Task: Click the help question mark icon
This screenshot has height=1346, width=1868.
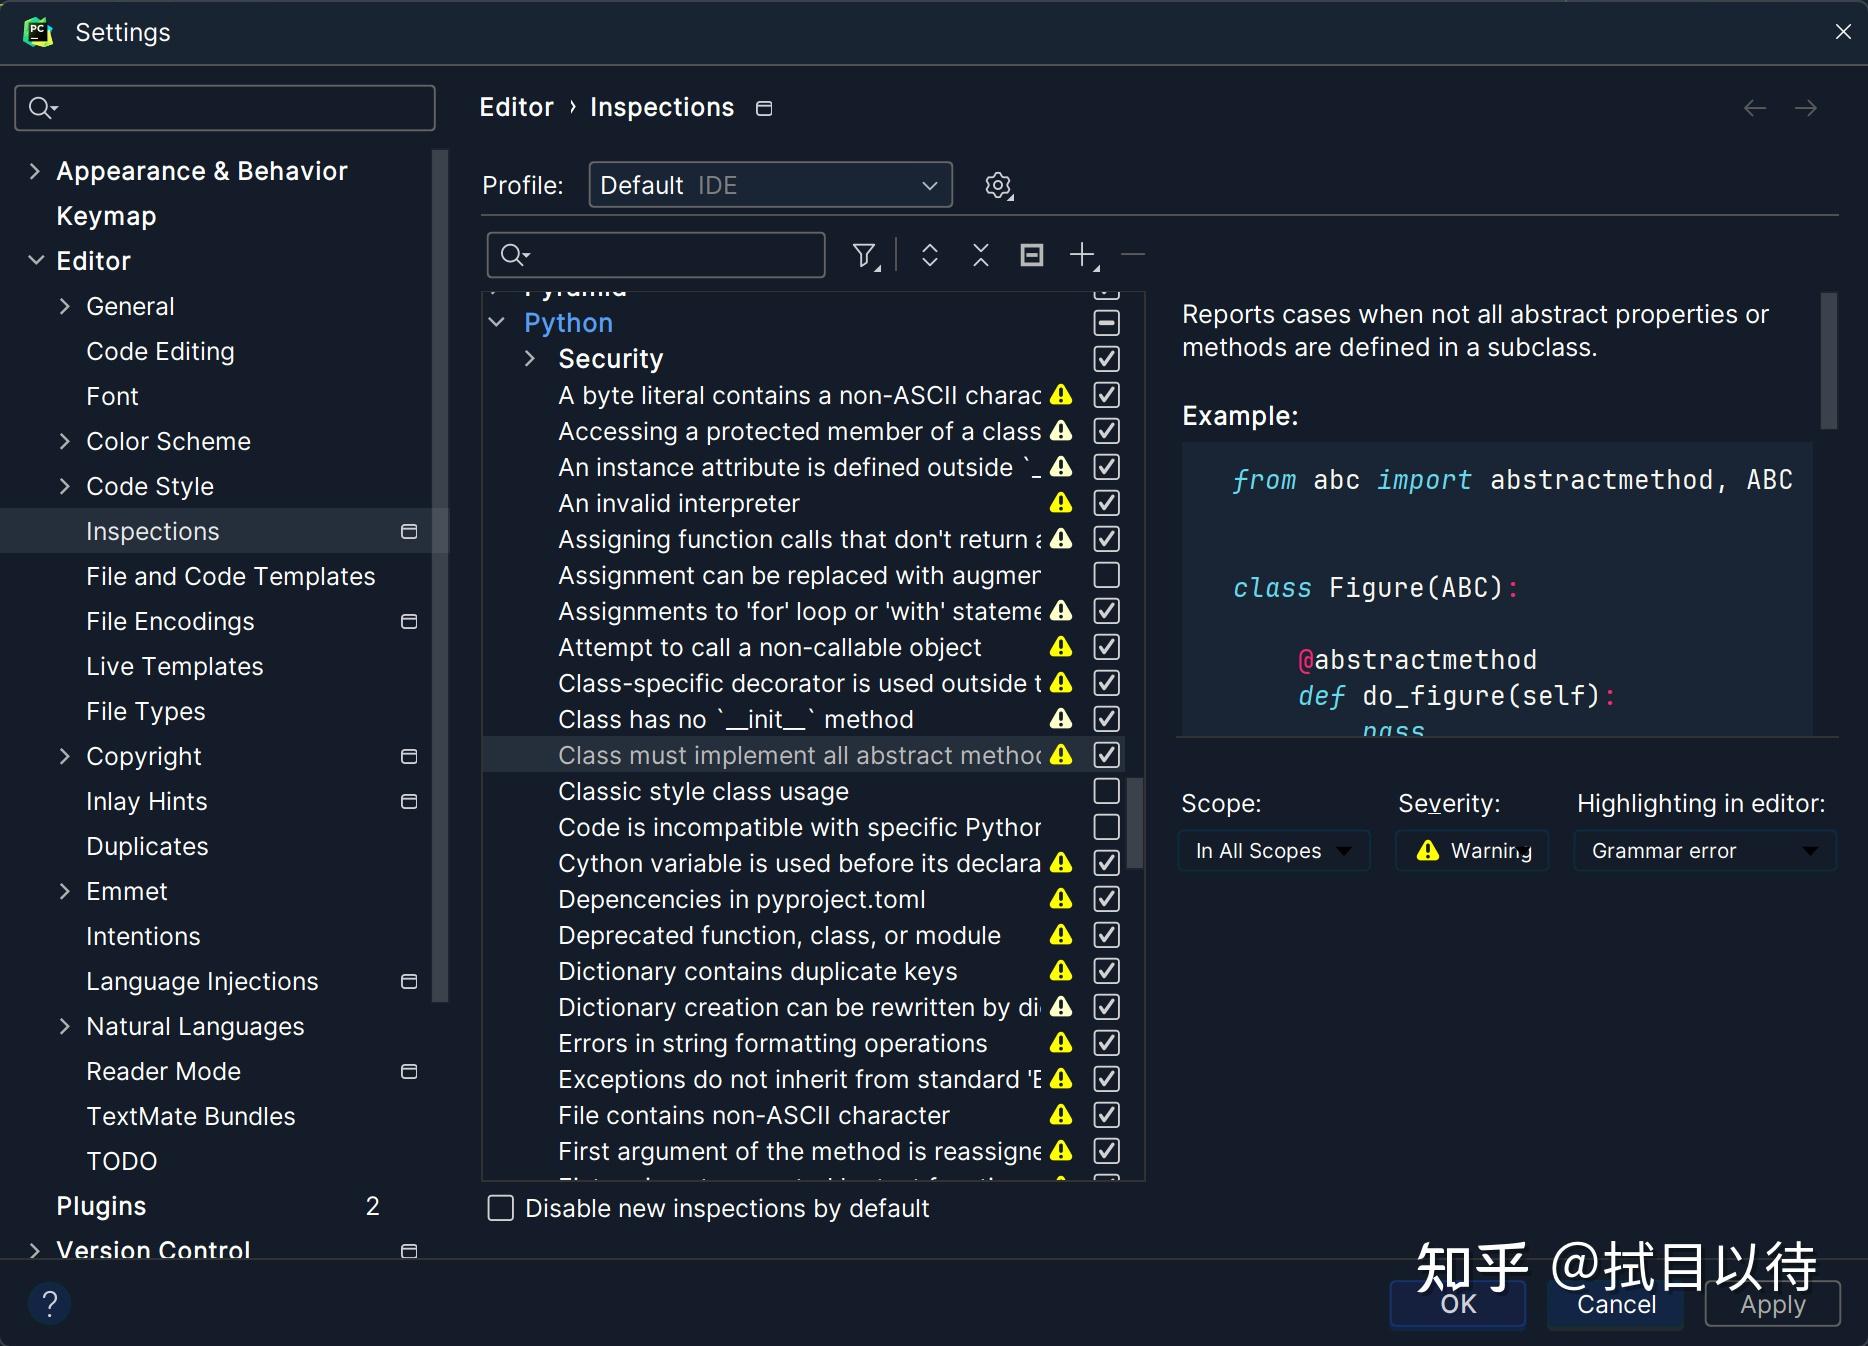Action: coord(49,1303)
